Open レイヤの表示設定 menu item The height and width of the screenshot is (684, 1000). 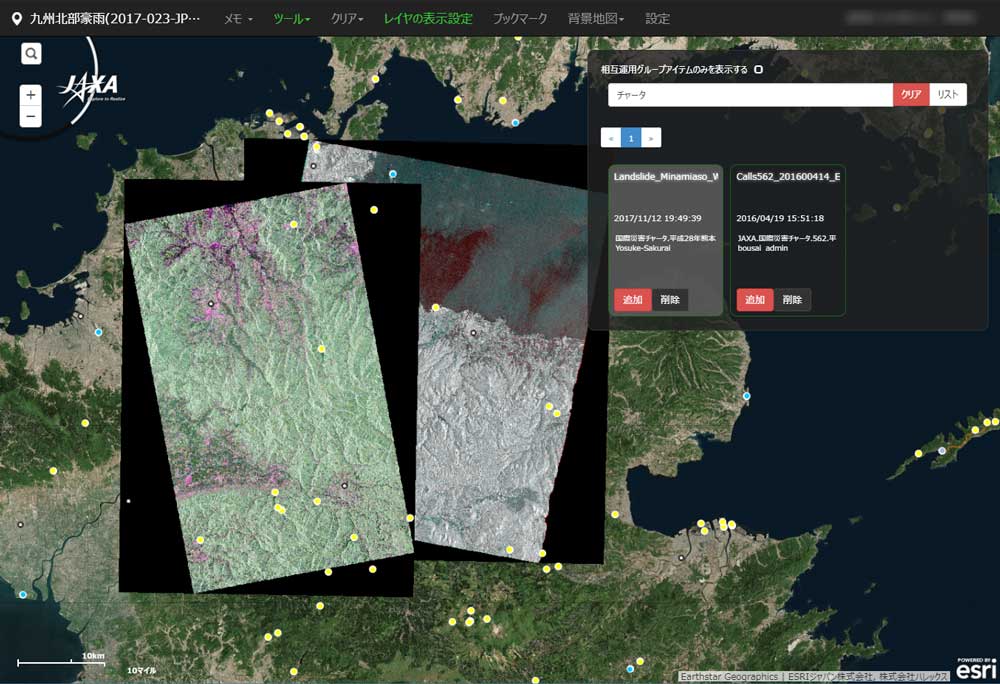click(x=428, y=19)
